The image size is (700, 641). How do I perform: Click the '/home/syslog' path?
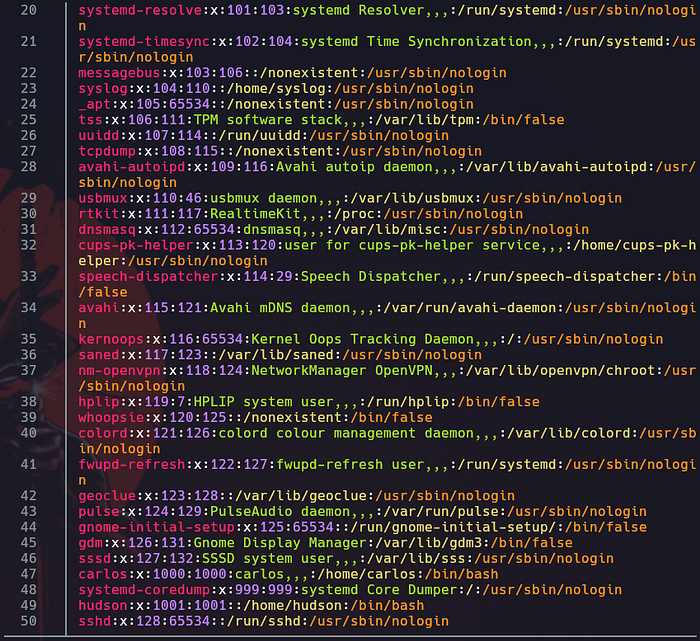click(276, 88)
